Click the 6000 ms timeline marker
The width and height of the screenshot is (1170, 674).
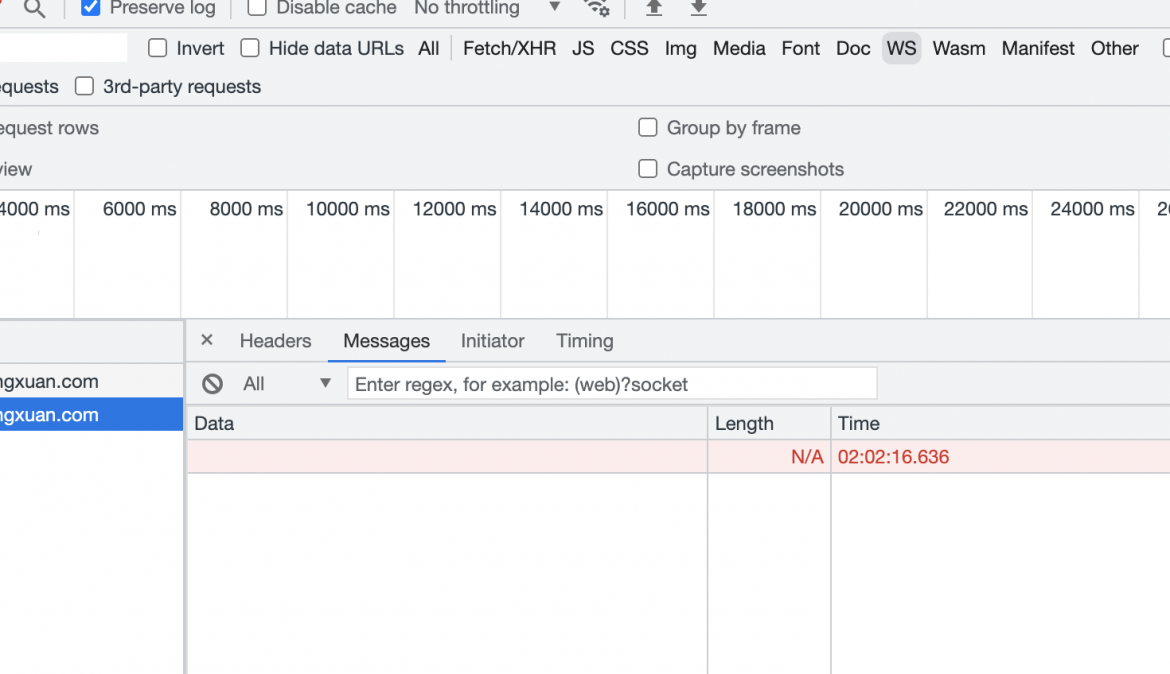pos(140,209)
